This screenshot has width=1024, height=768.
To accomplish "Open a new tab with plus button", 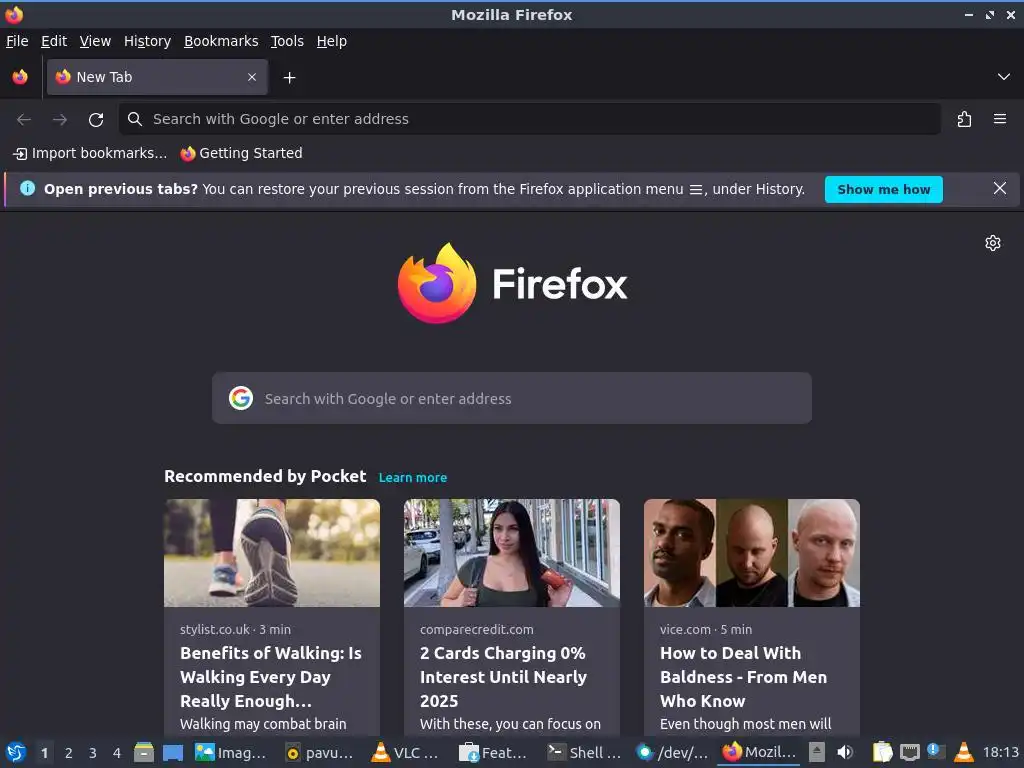I will click(x=289, y=78).
